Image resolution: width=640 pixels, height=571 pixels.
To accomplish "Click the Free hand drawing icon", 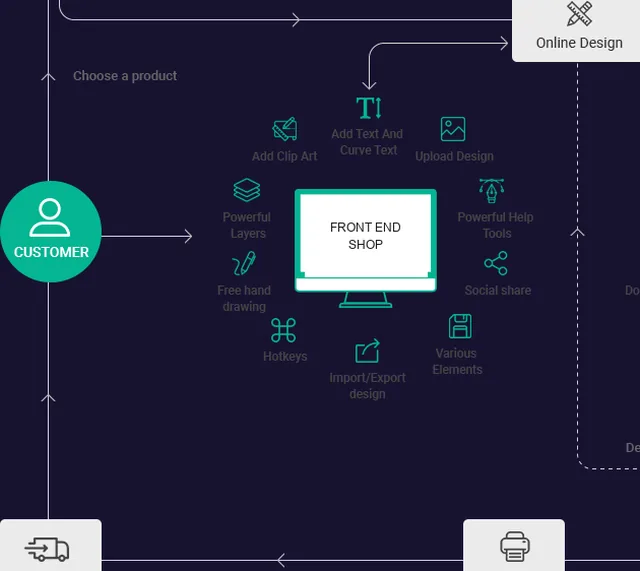I will (x=244, y=263).
